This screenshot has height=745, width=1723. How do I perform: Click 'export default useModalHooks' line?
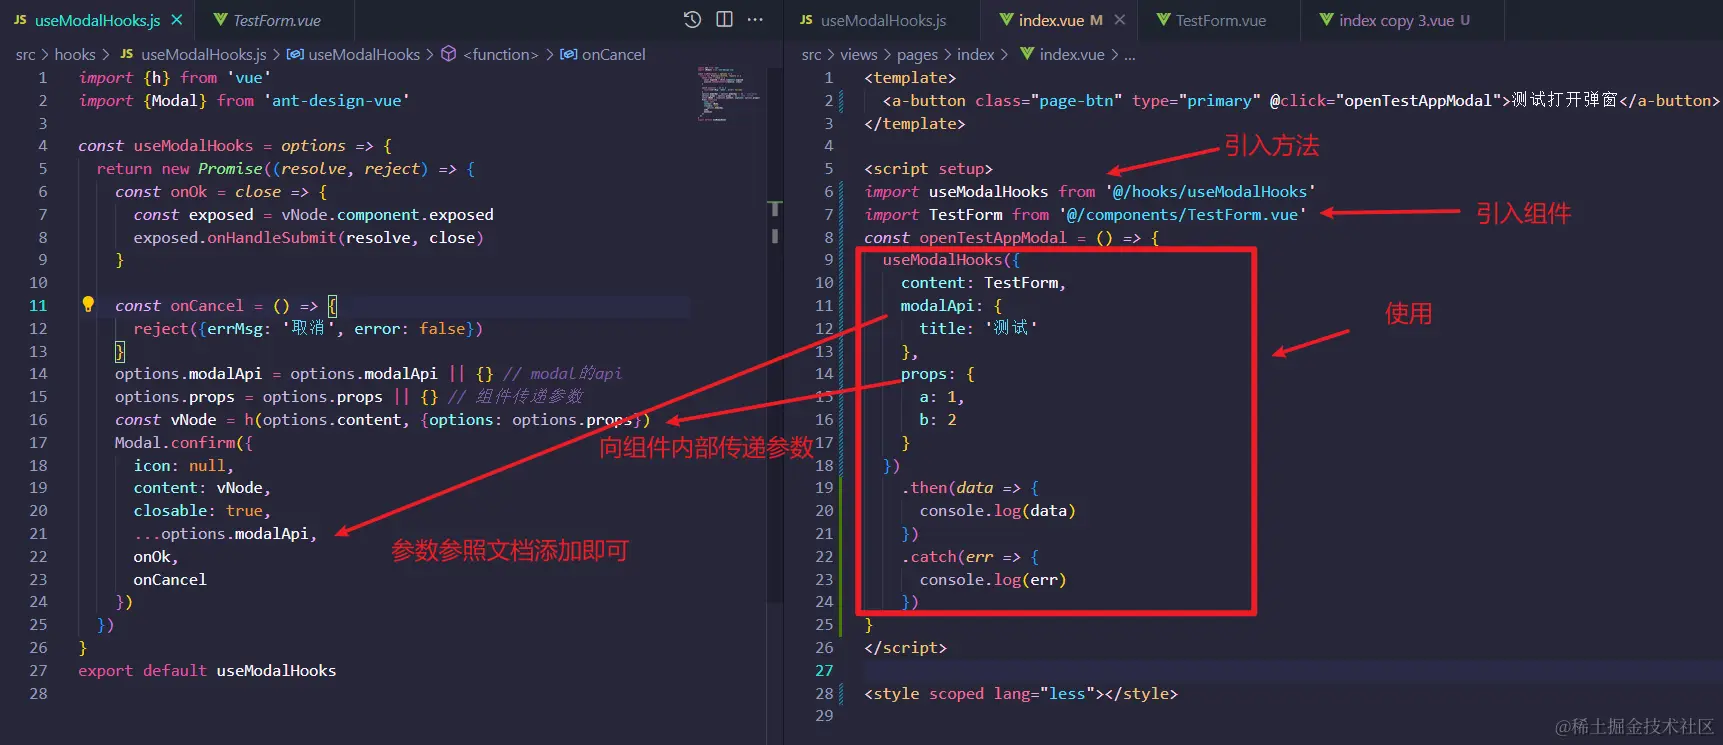207,670
